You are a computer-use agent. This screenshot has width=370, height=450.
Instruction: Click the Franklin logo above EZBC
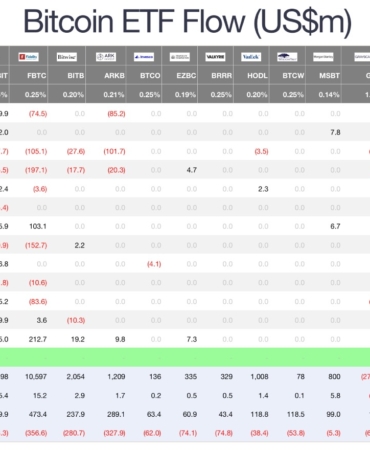(180, 57)
